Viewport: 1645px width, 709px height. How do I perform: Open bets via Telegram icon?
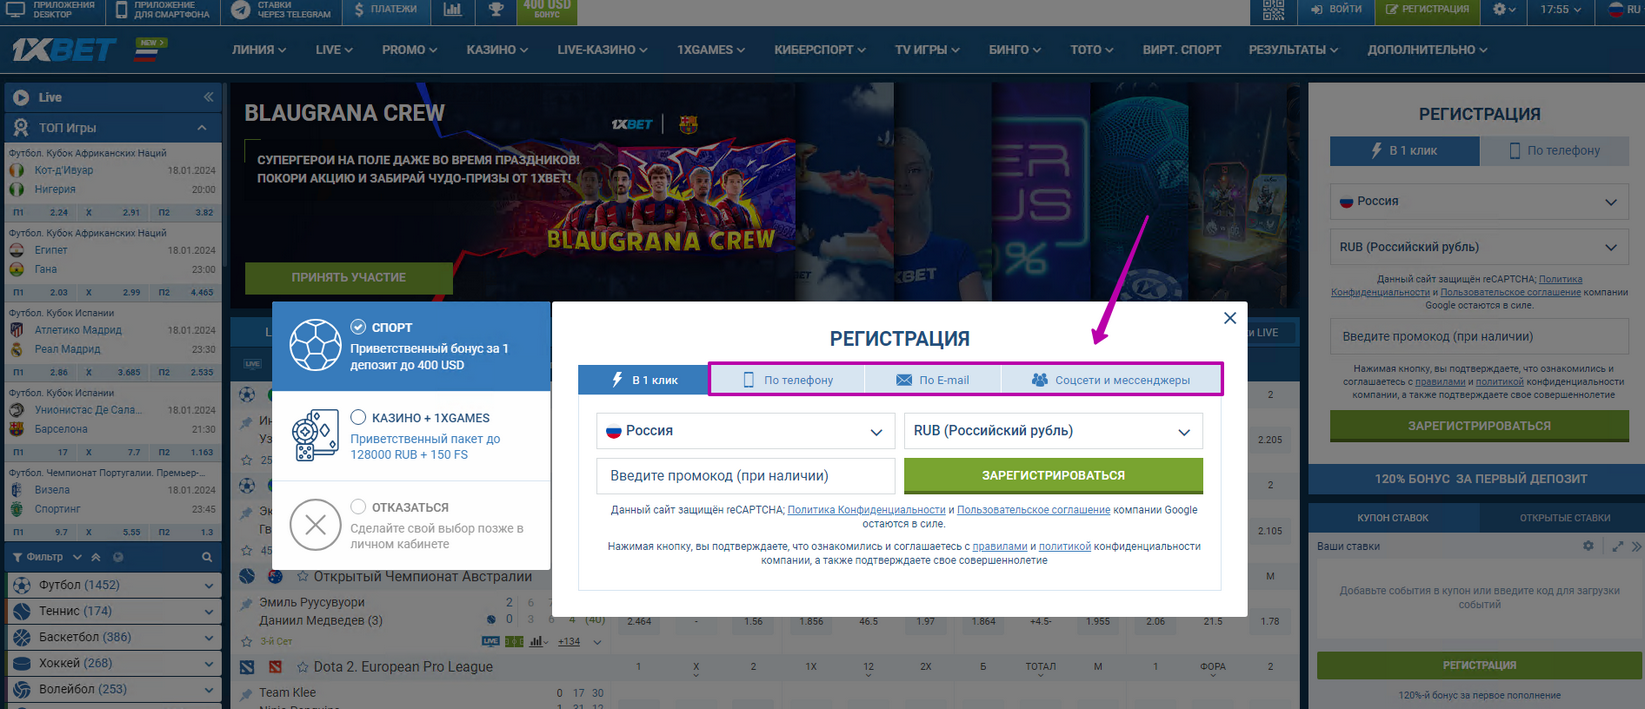(x=240, y=10)
